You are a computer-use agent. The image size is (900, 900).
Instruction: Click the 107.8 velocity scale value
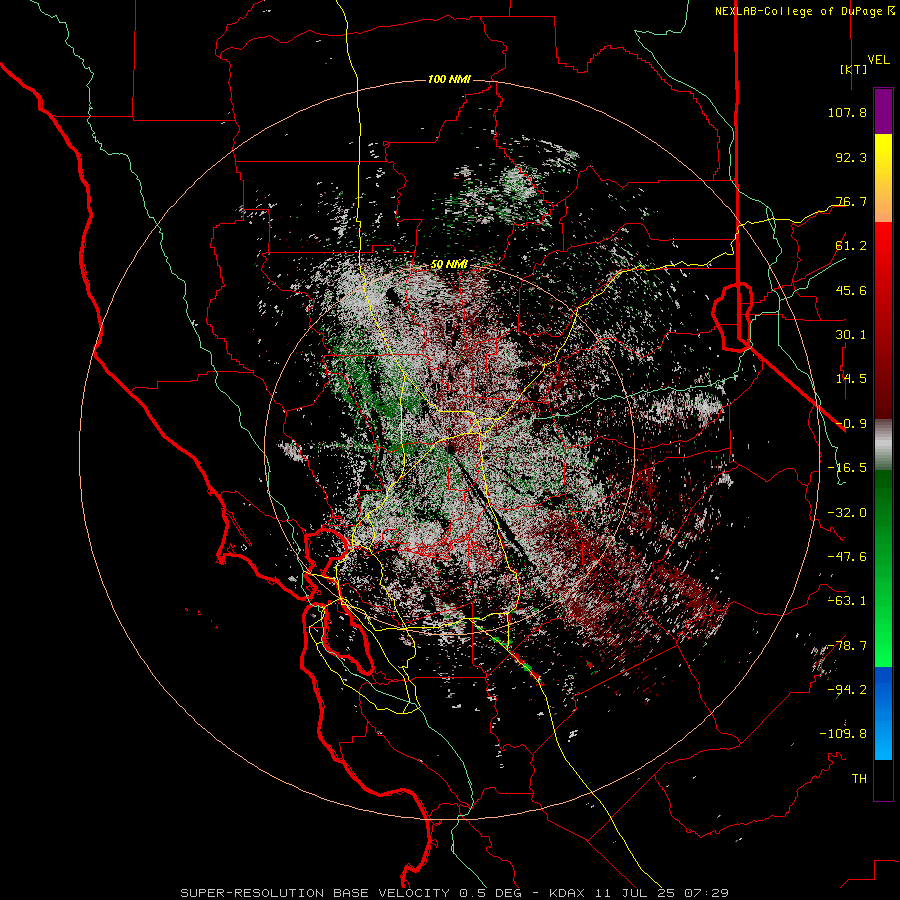847,112
